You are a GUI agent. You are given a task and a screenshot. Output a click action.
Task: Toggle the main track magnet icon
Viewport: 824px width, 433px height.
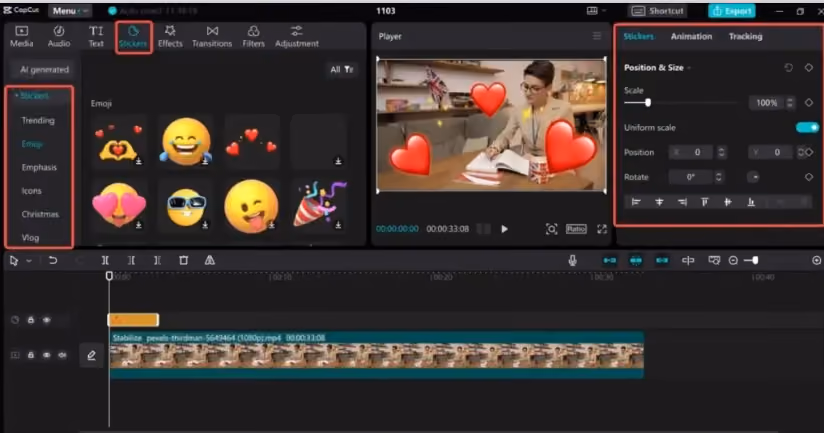point(610,260)
